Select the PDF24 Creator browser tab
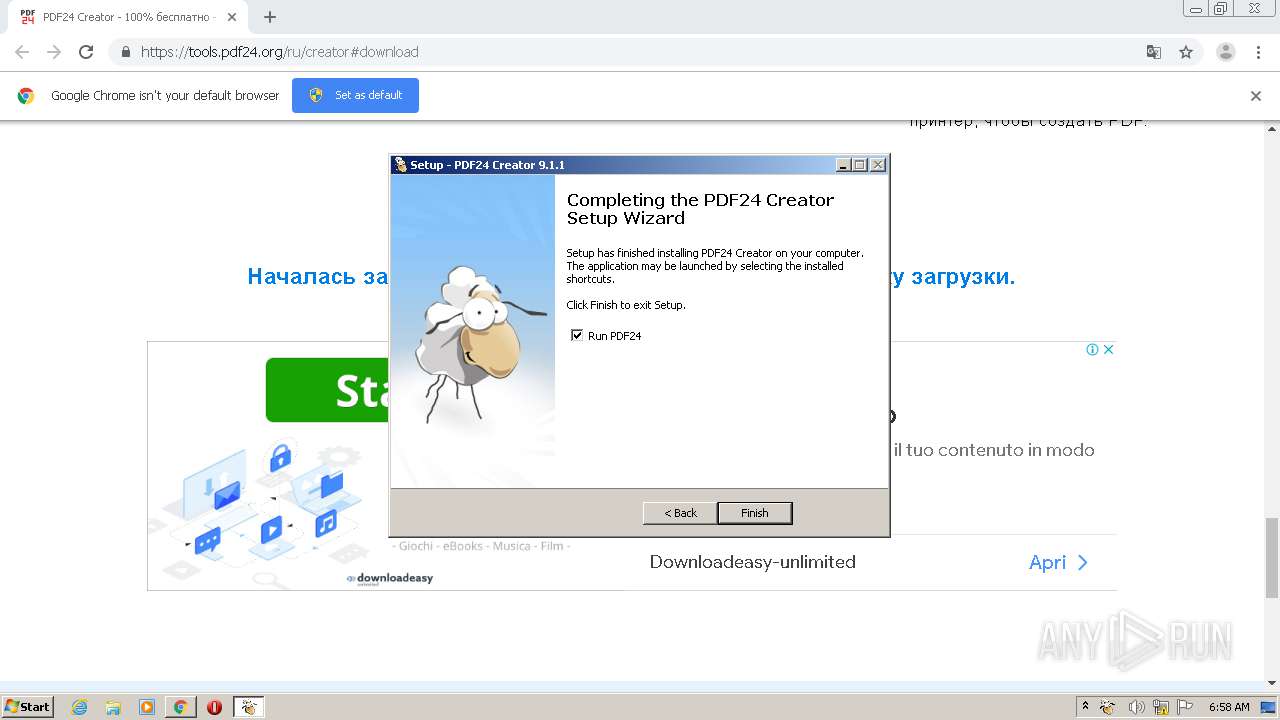1280x720 pixels. pos(128,17)
